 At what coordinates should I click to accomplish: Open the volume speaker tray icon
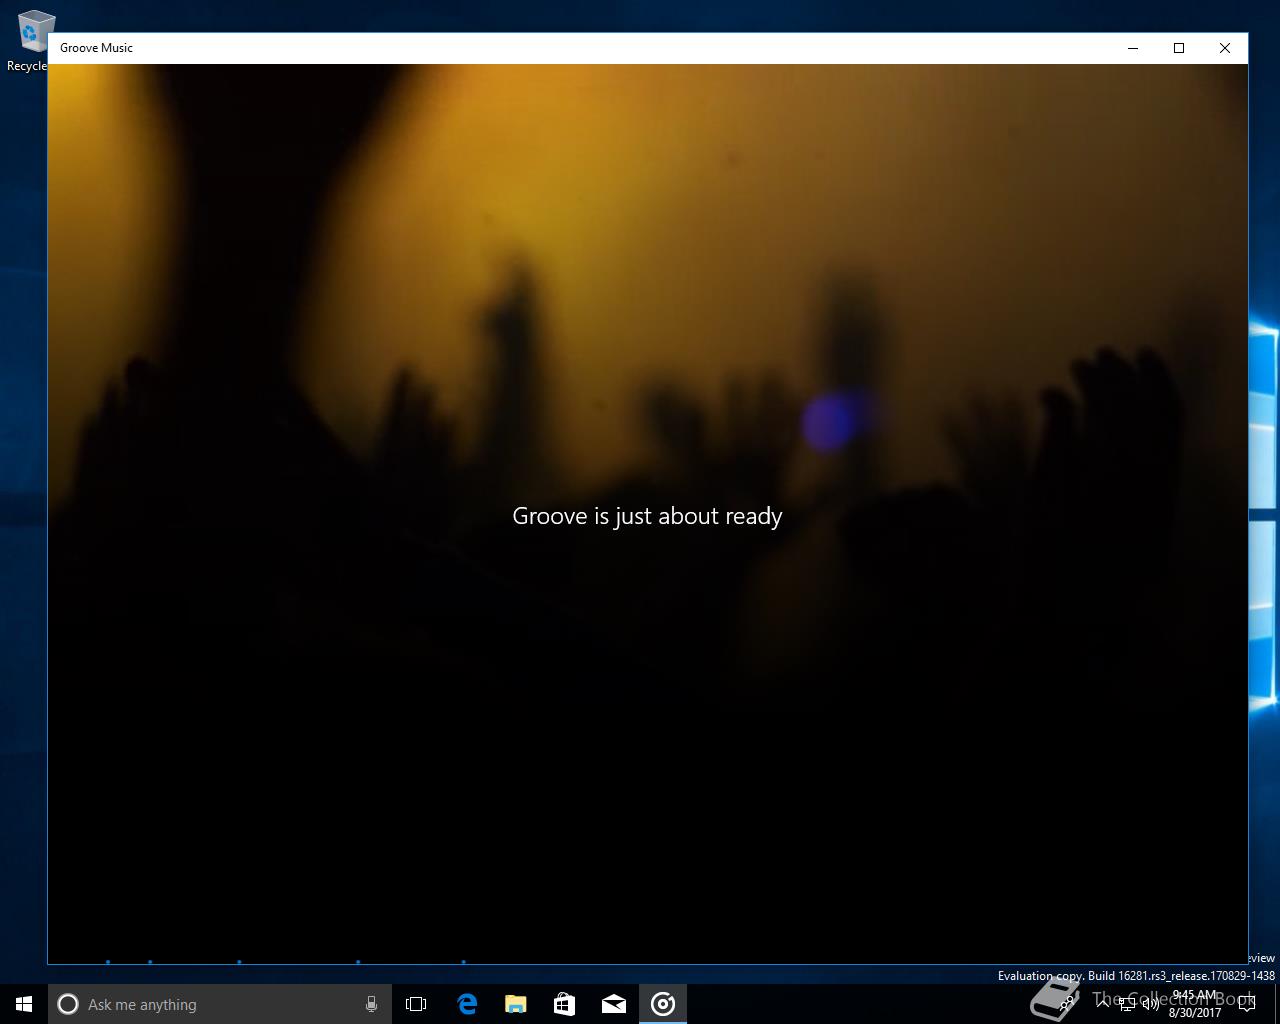[1149, 1004]
